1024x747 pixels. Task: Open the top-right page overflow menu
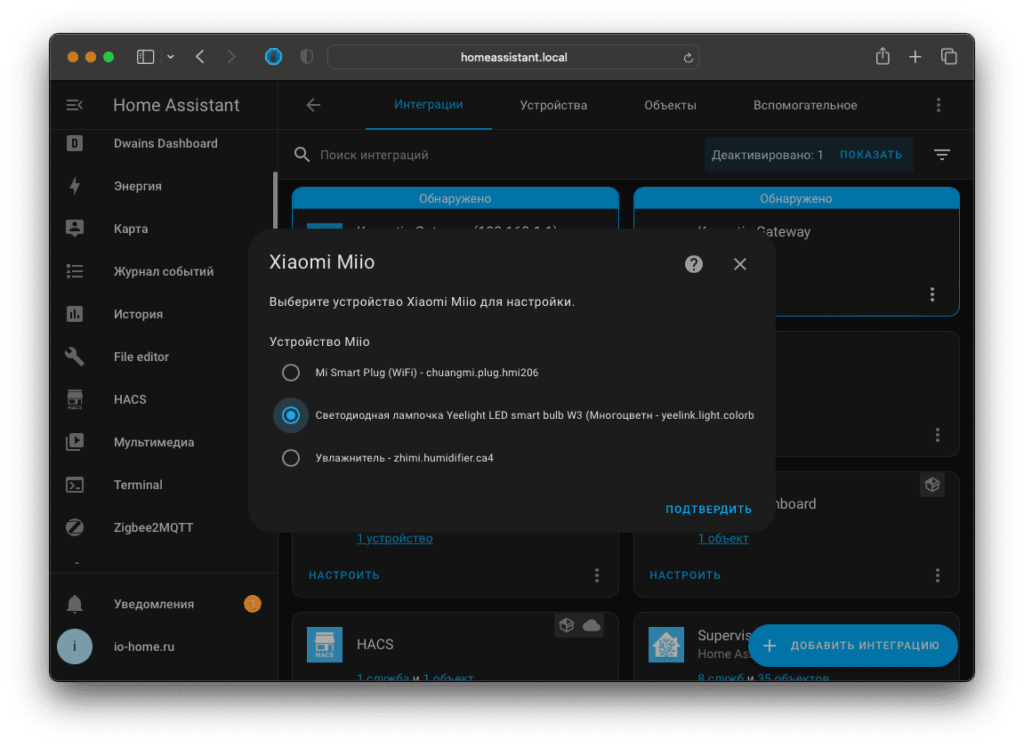point(938,105)
